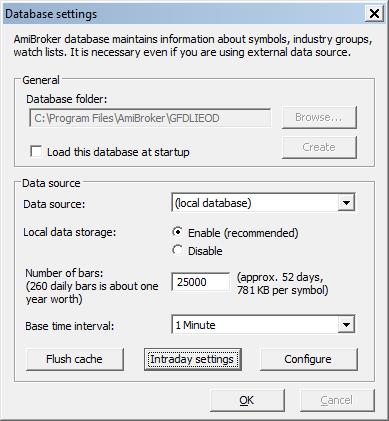Click the Configure button
Viewport: 389px width, 421px height.
[x=308, y=359]
